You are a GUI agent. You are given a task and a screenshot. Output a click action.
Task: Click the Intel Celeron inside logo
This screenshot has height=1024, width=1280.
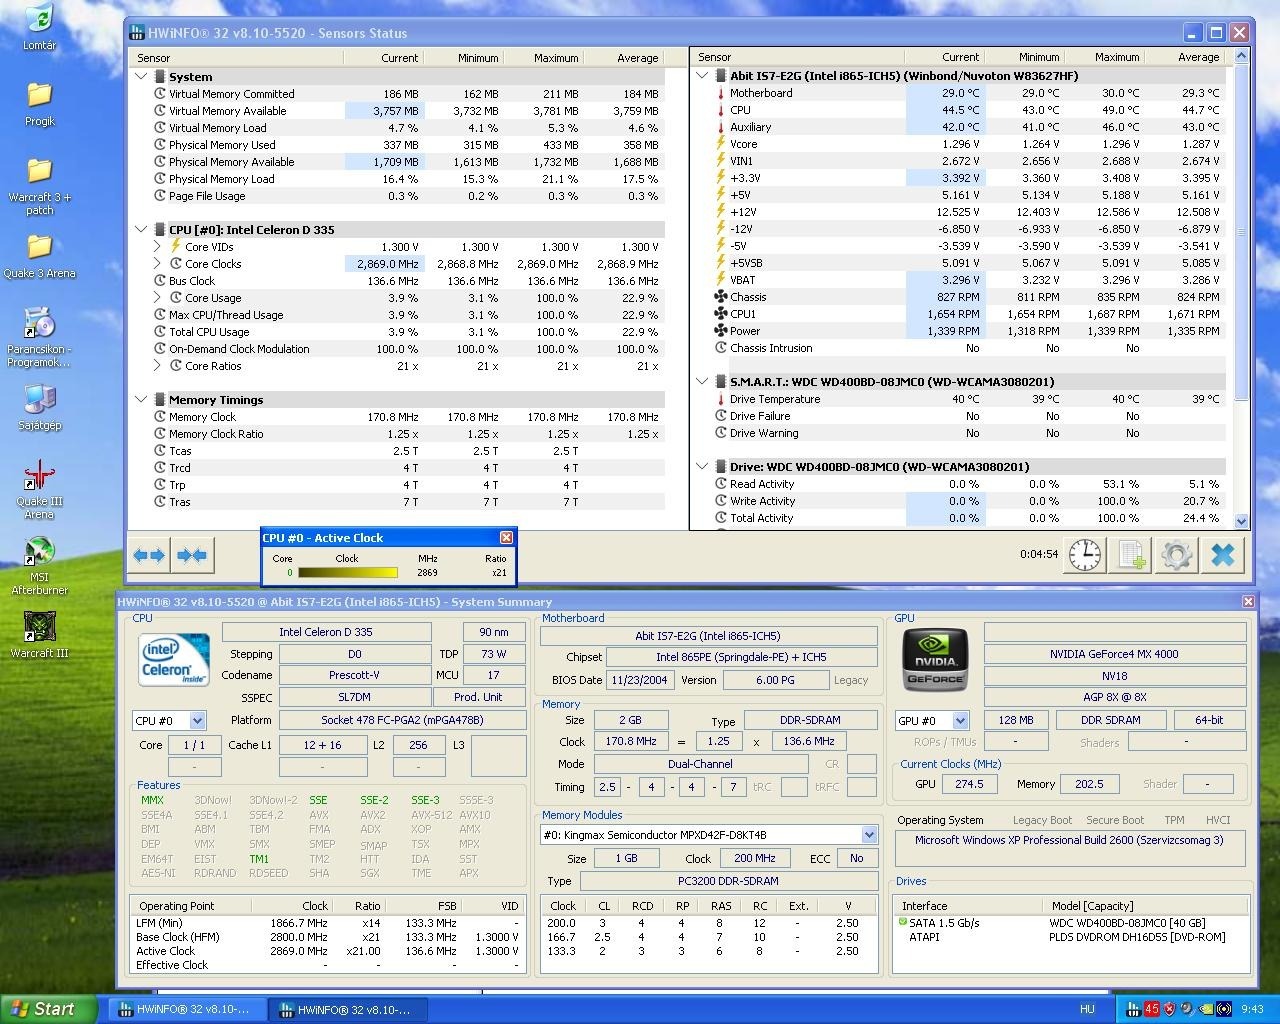174,659
